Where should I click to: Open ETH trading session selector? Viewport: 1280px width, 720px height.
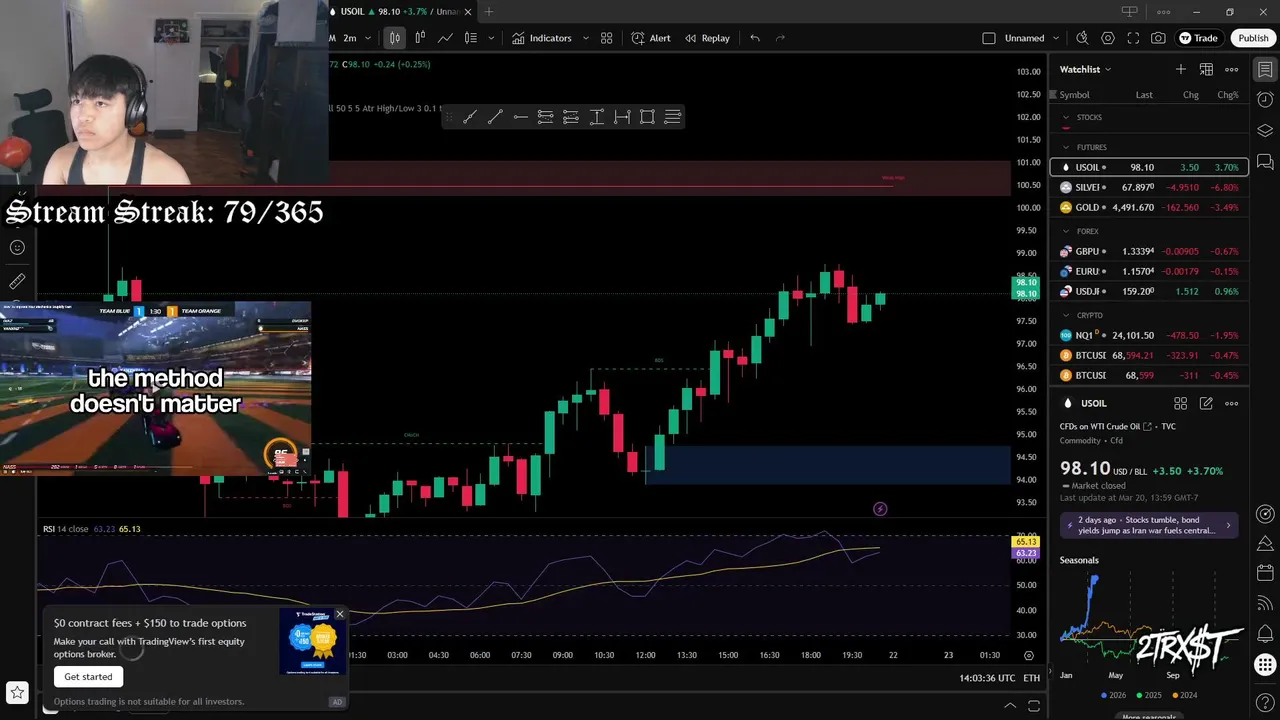[1031, 678]
